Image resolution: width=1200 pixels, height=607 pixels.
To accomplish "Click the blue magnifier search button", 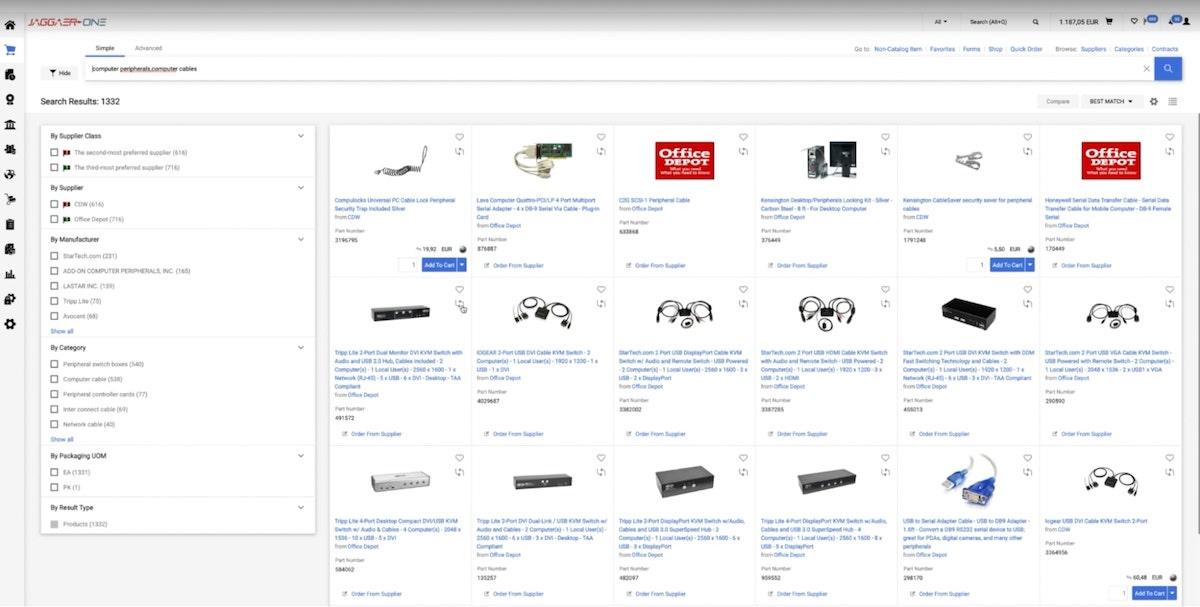I will click(1167, 68).
